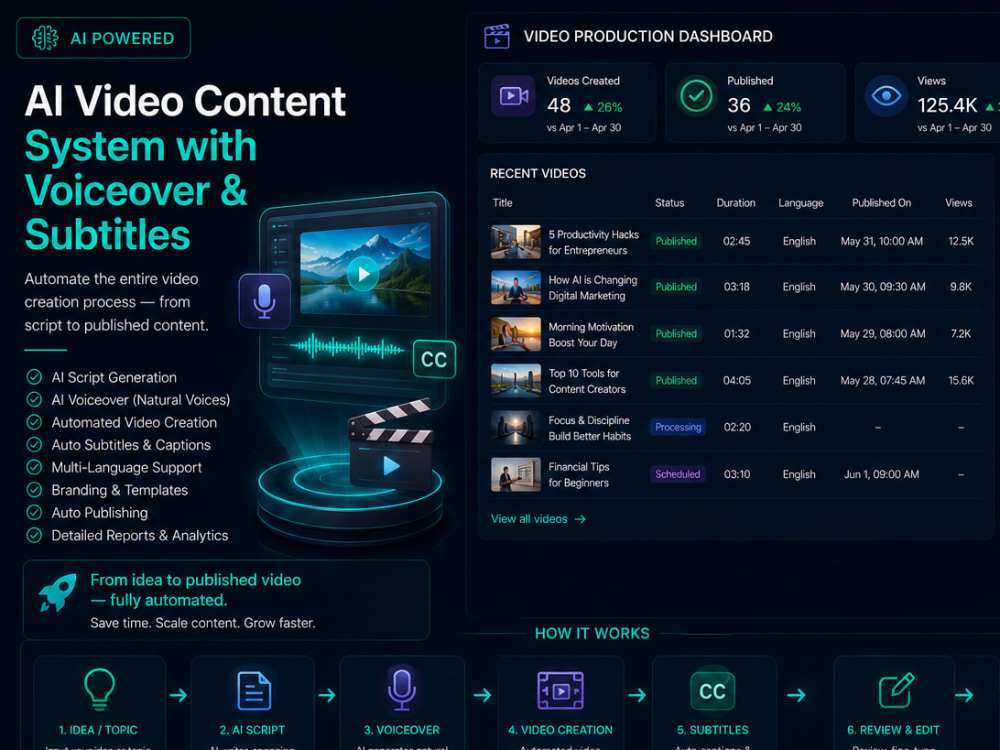Click the play button on the mountain video
1000x750 pixels.
[x=364, y=274]
